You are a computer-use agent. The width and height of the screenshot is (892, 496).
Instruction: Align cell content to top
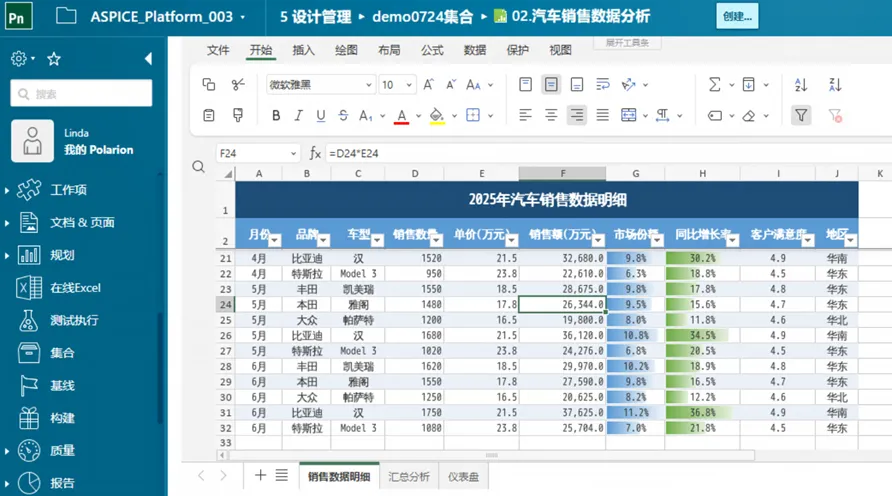click(526, 85)
